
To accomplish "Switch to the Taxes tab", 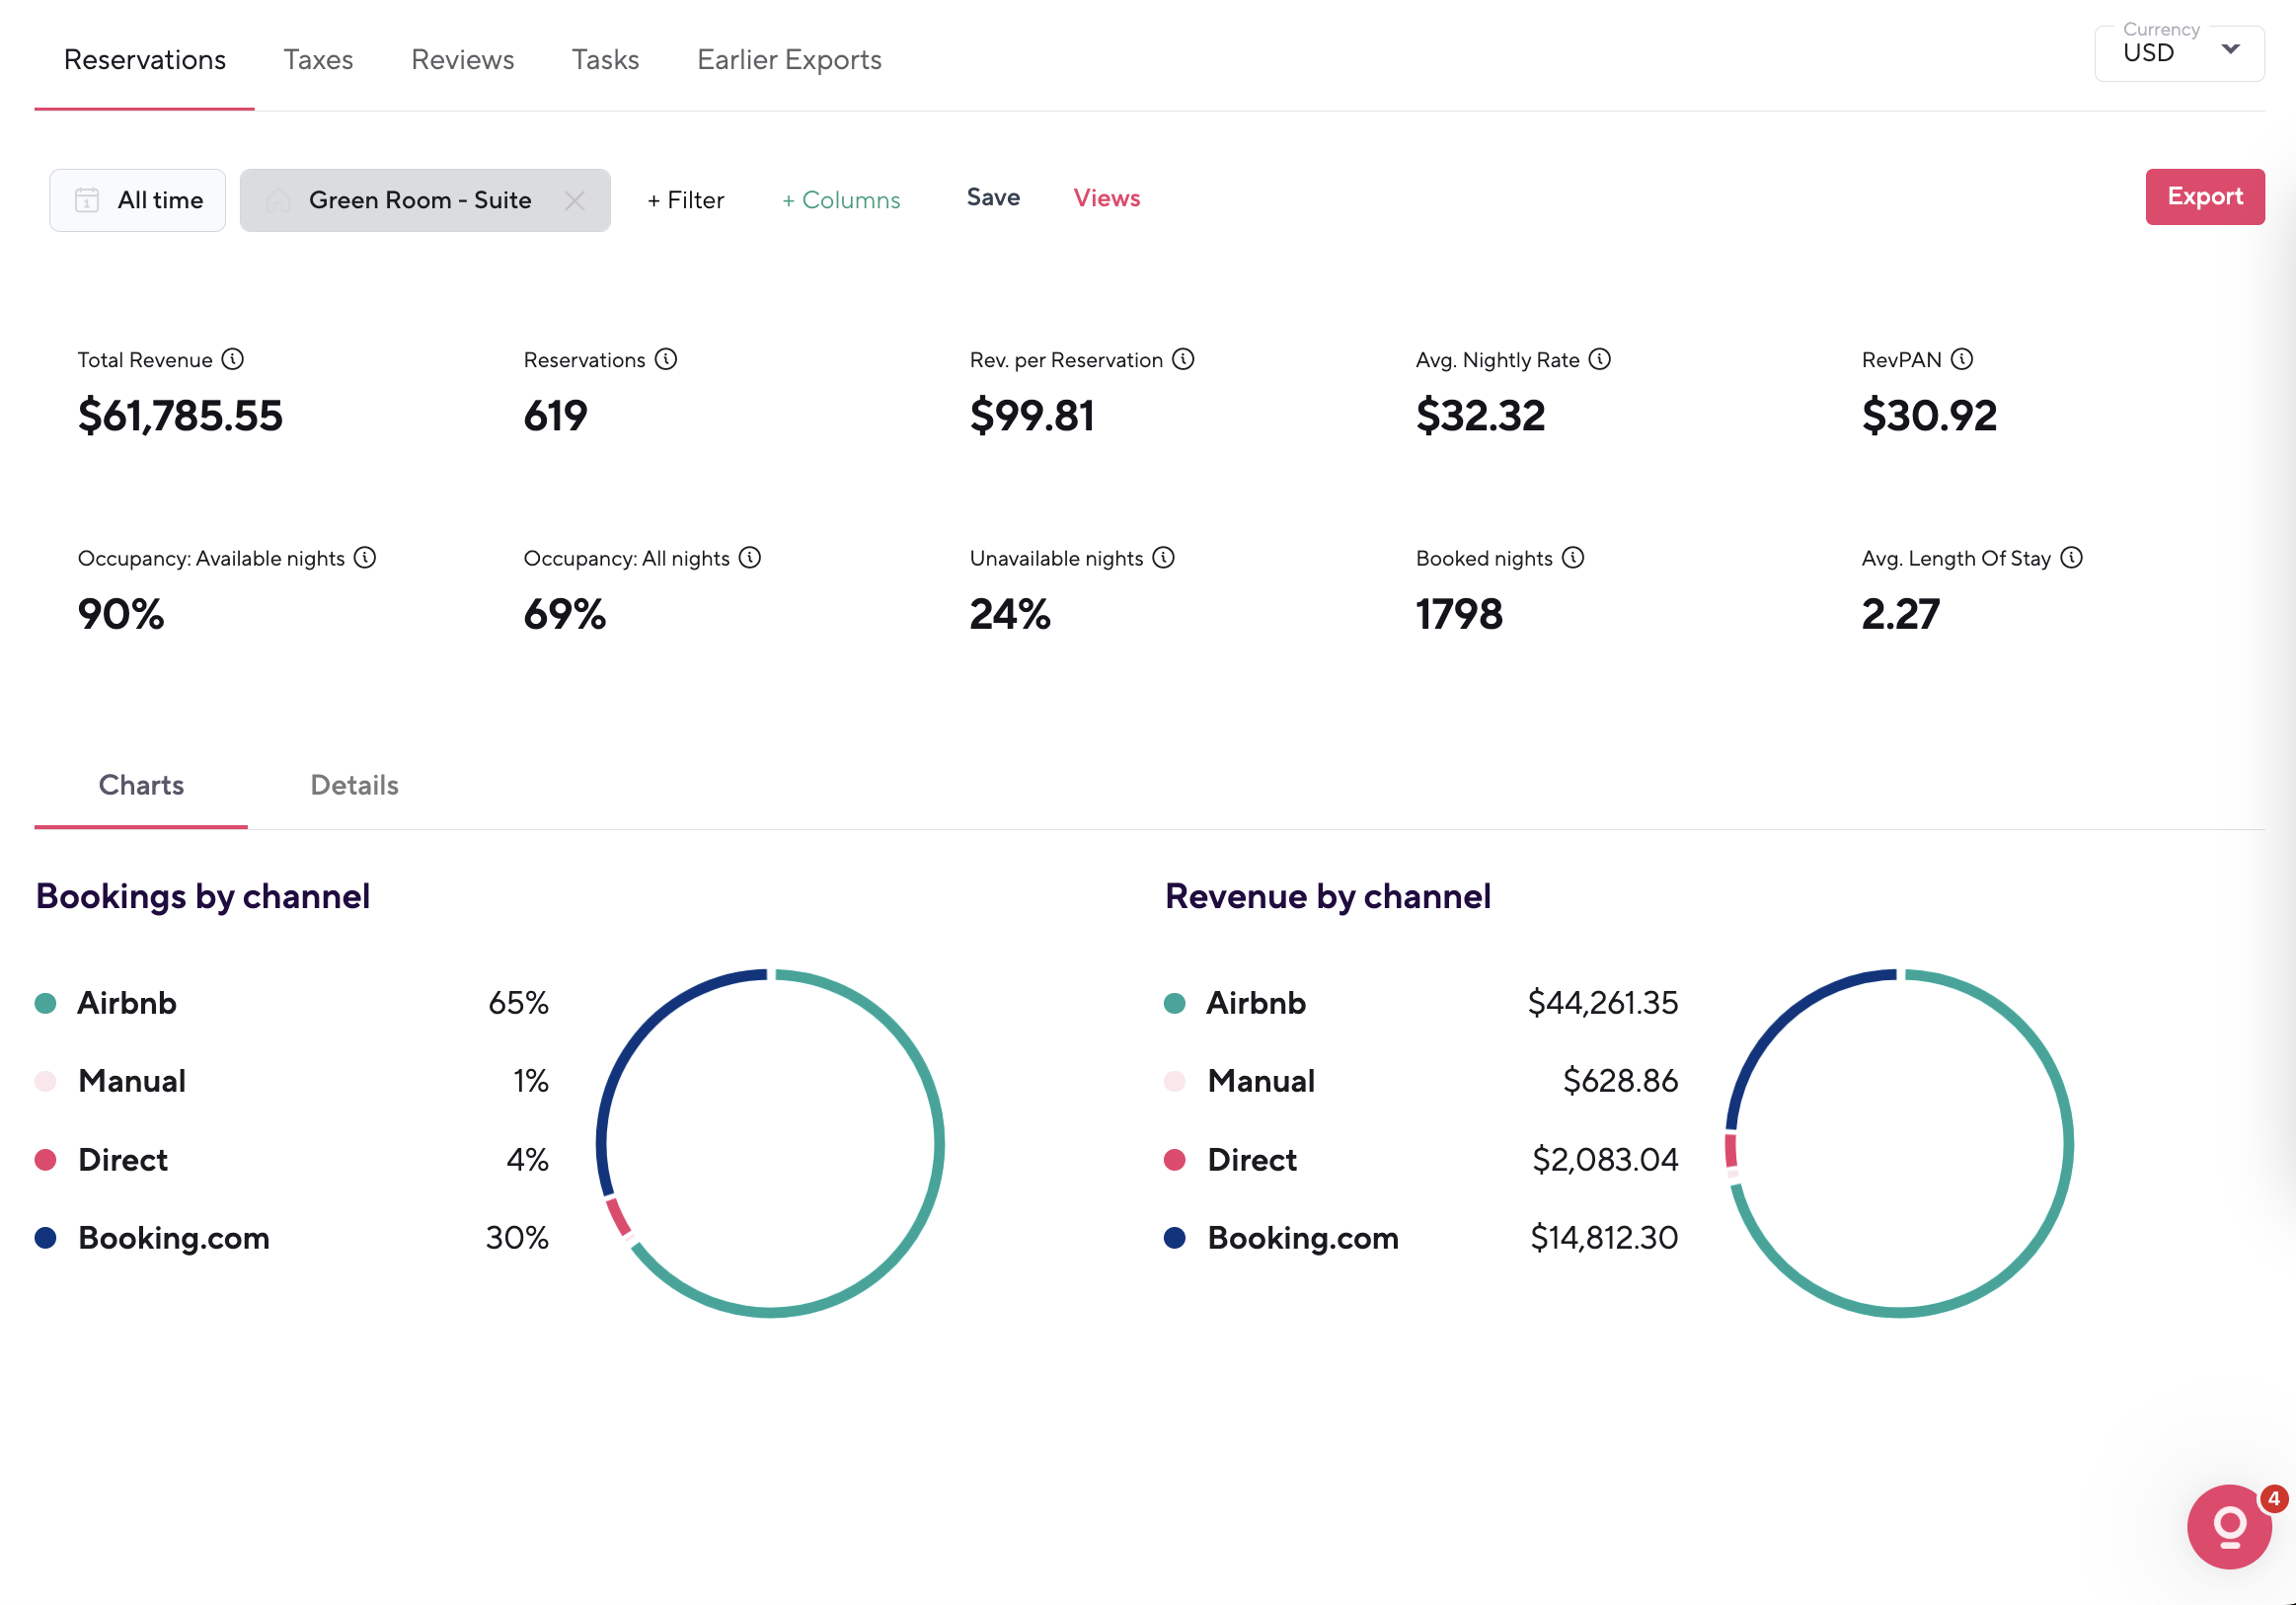I will pos(317,59).
